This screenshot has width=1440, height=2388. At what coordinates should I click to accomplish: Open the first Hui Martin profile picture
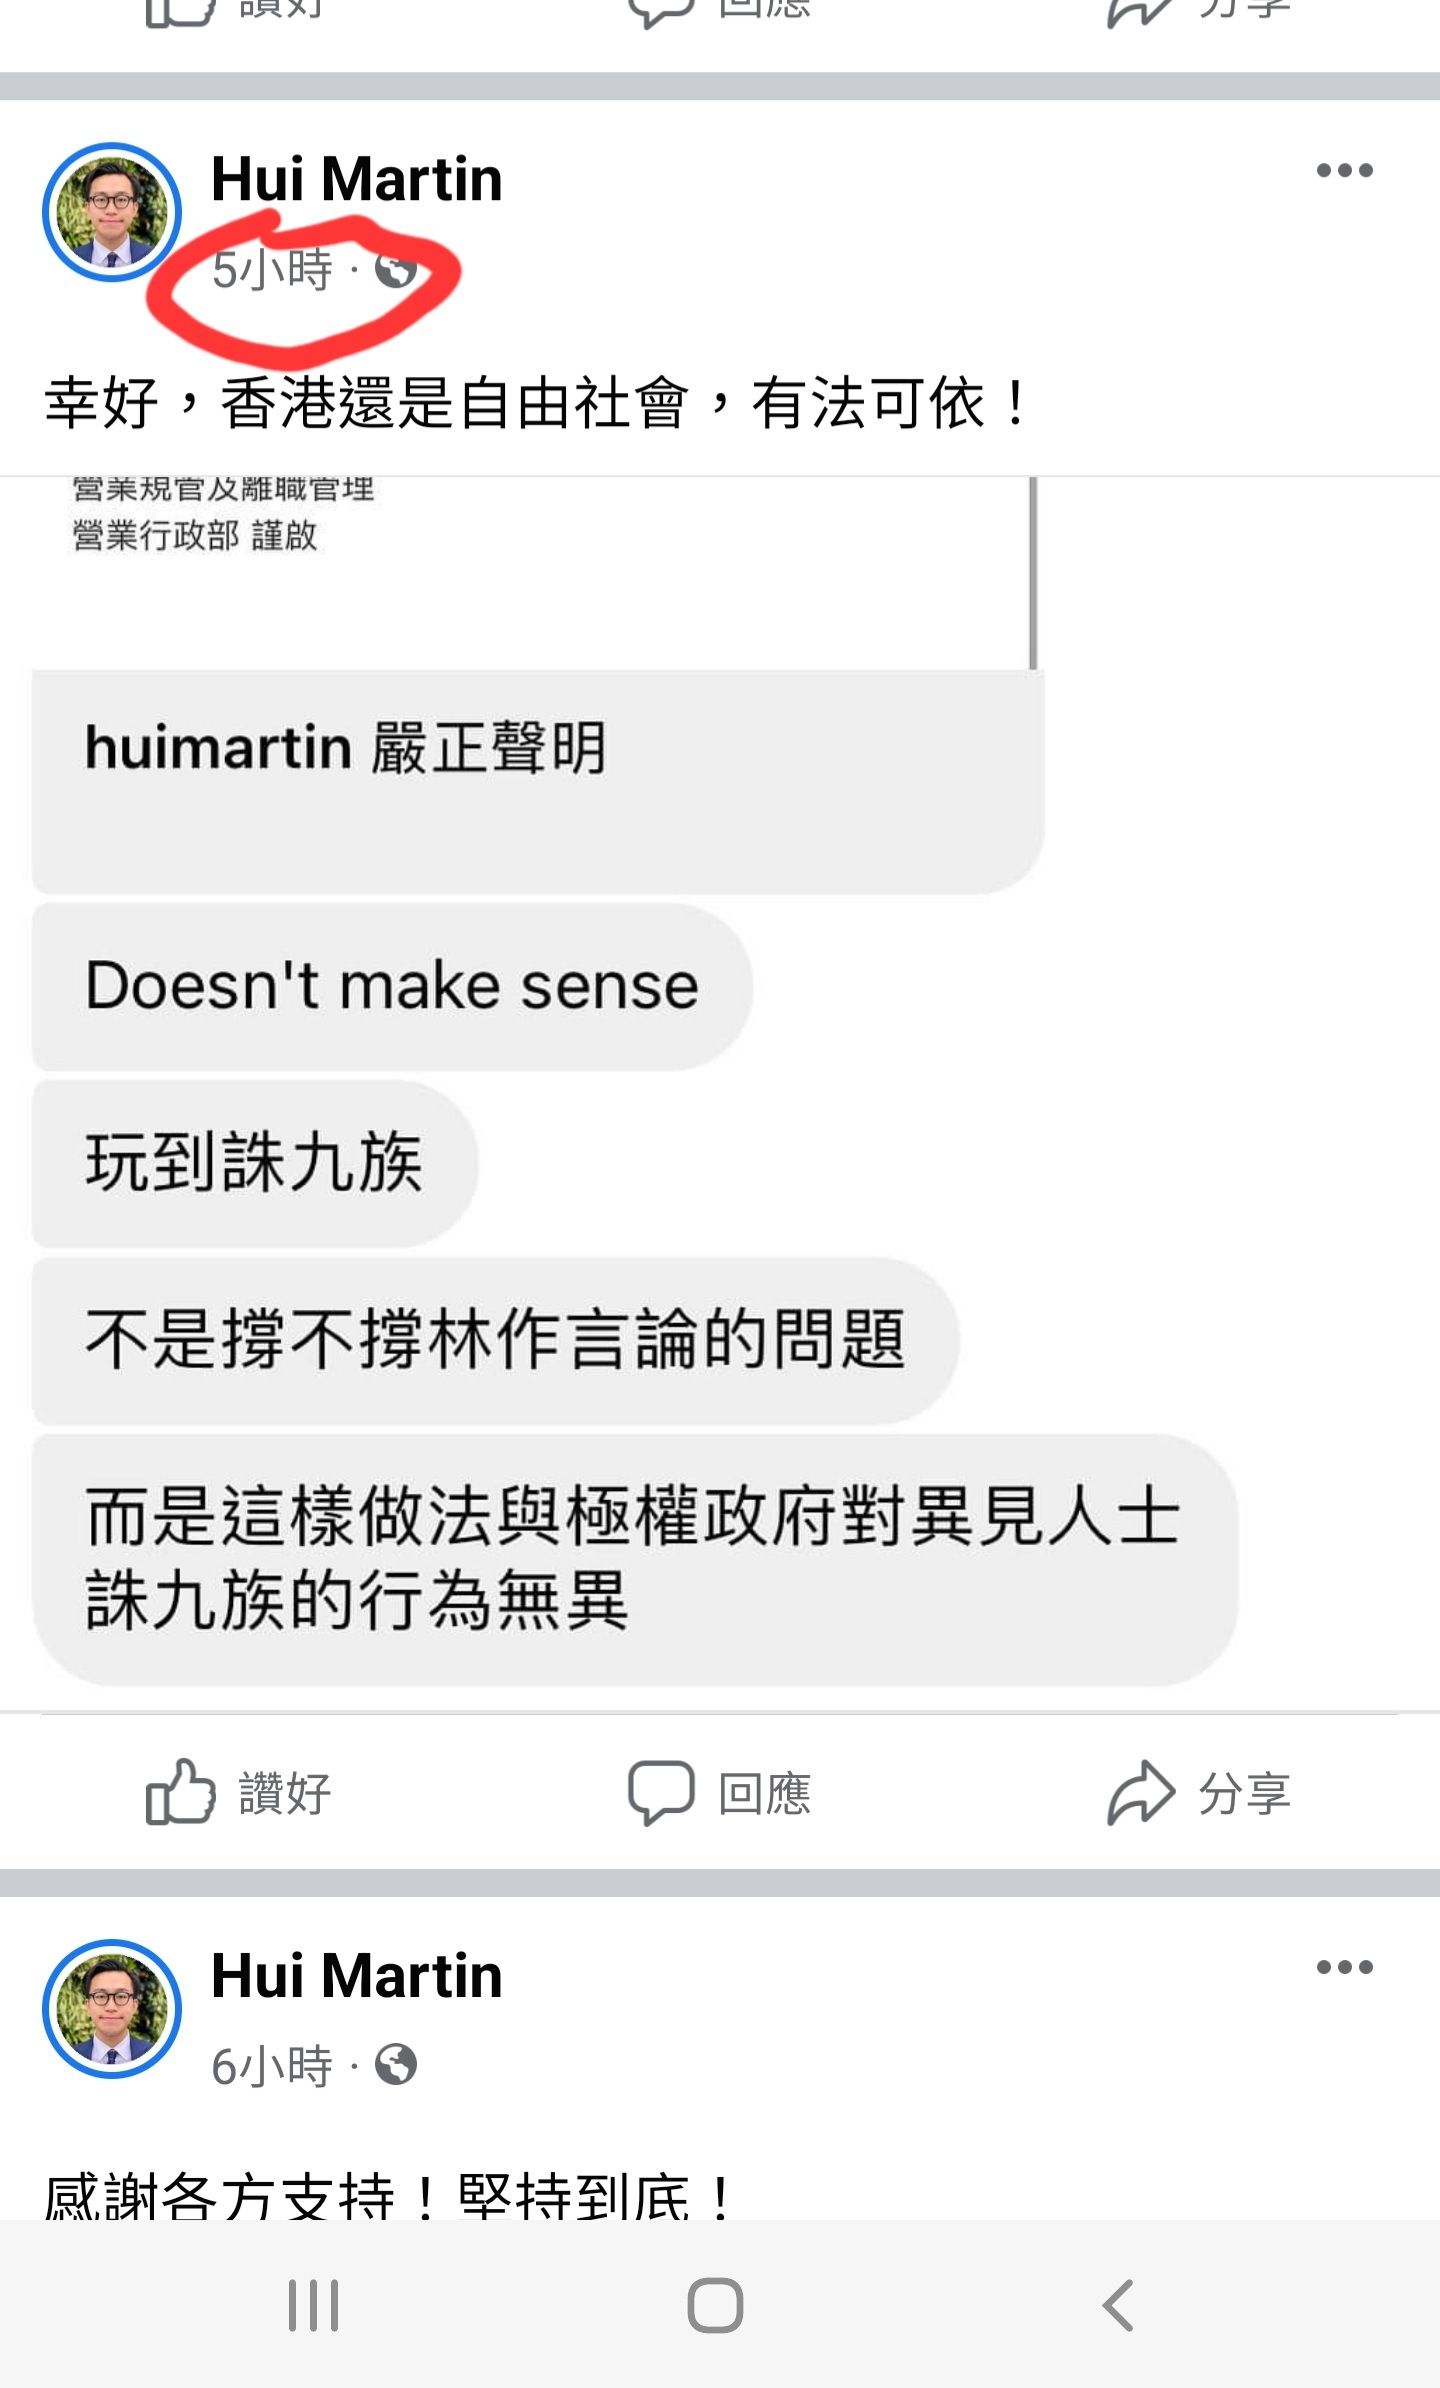click(x=112, y=212)
